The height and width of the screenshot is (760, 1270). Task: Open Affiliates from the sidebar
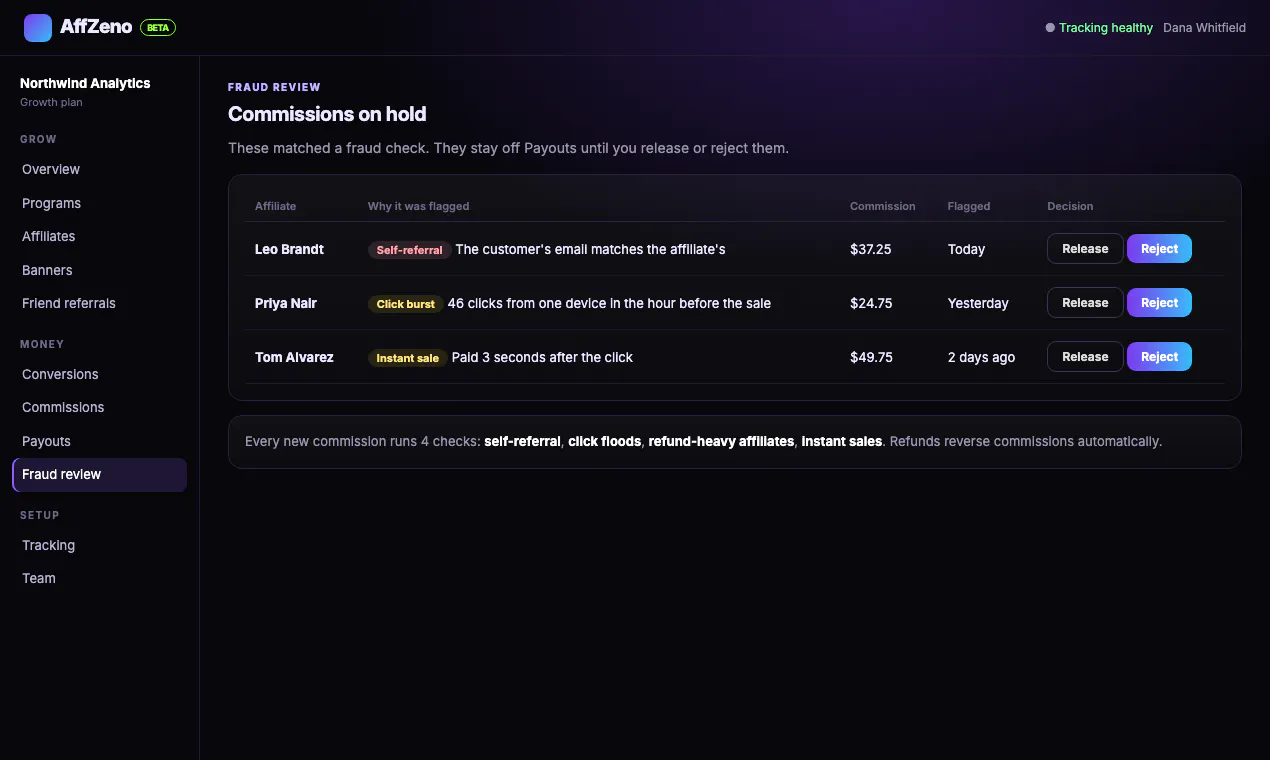tap(99, 236)
